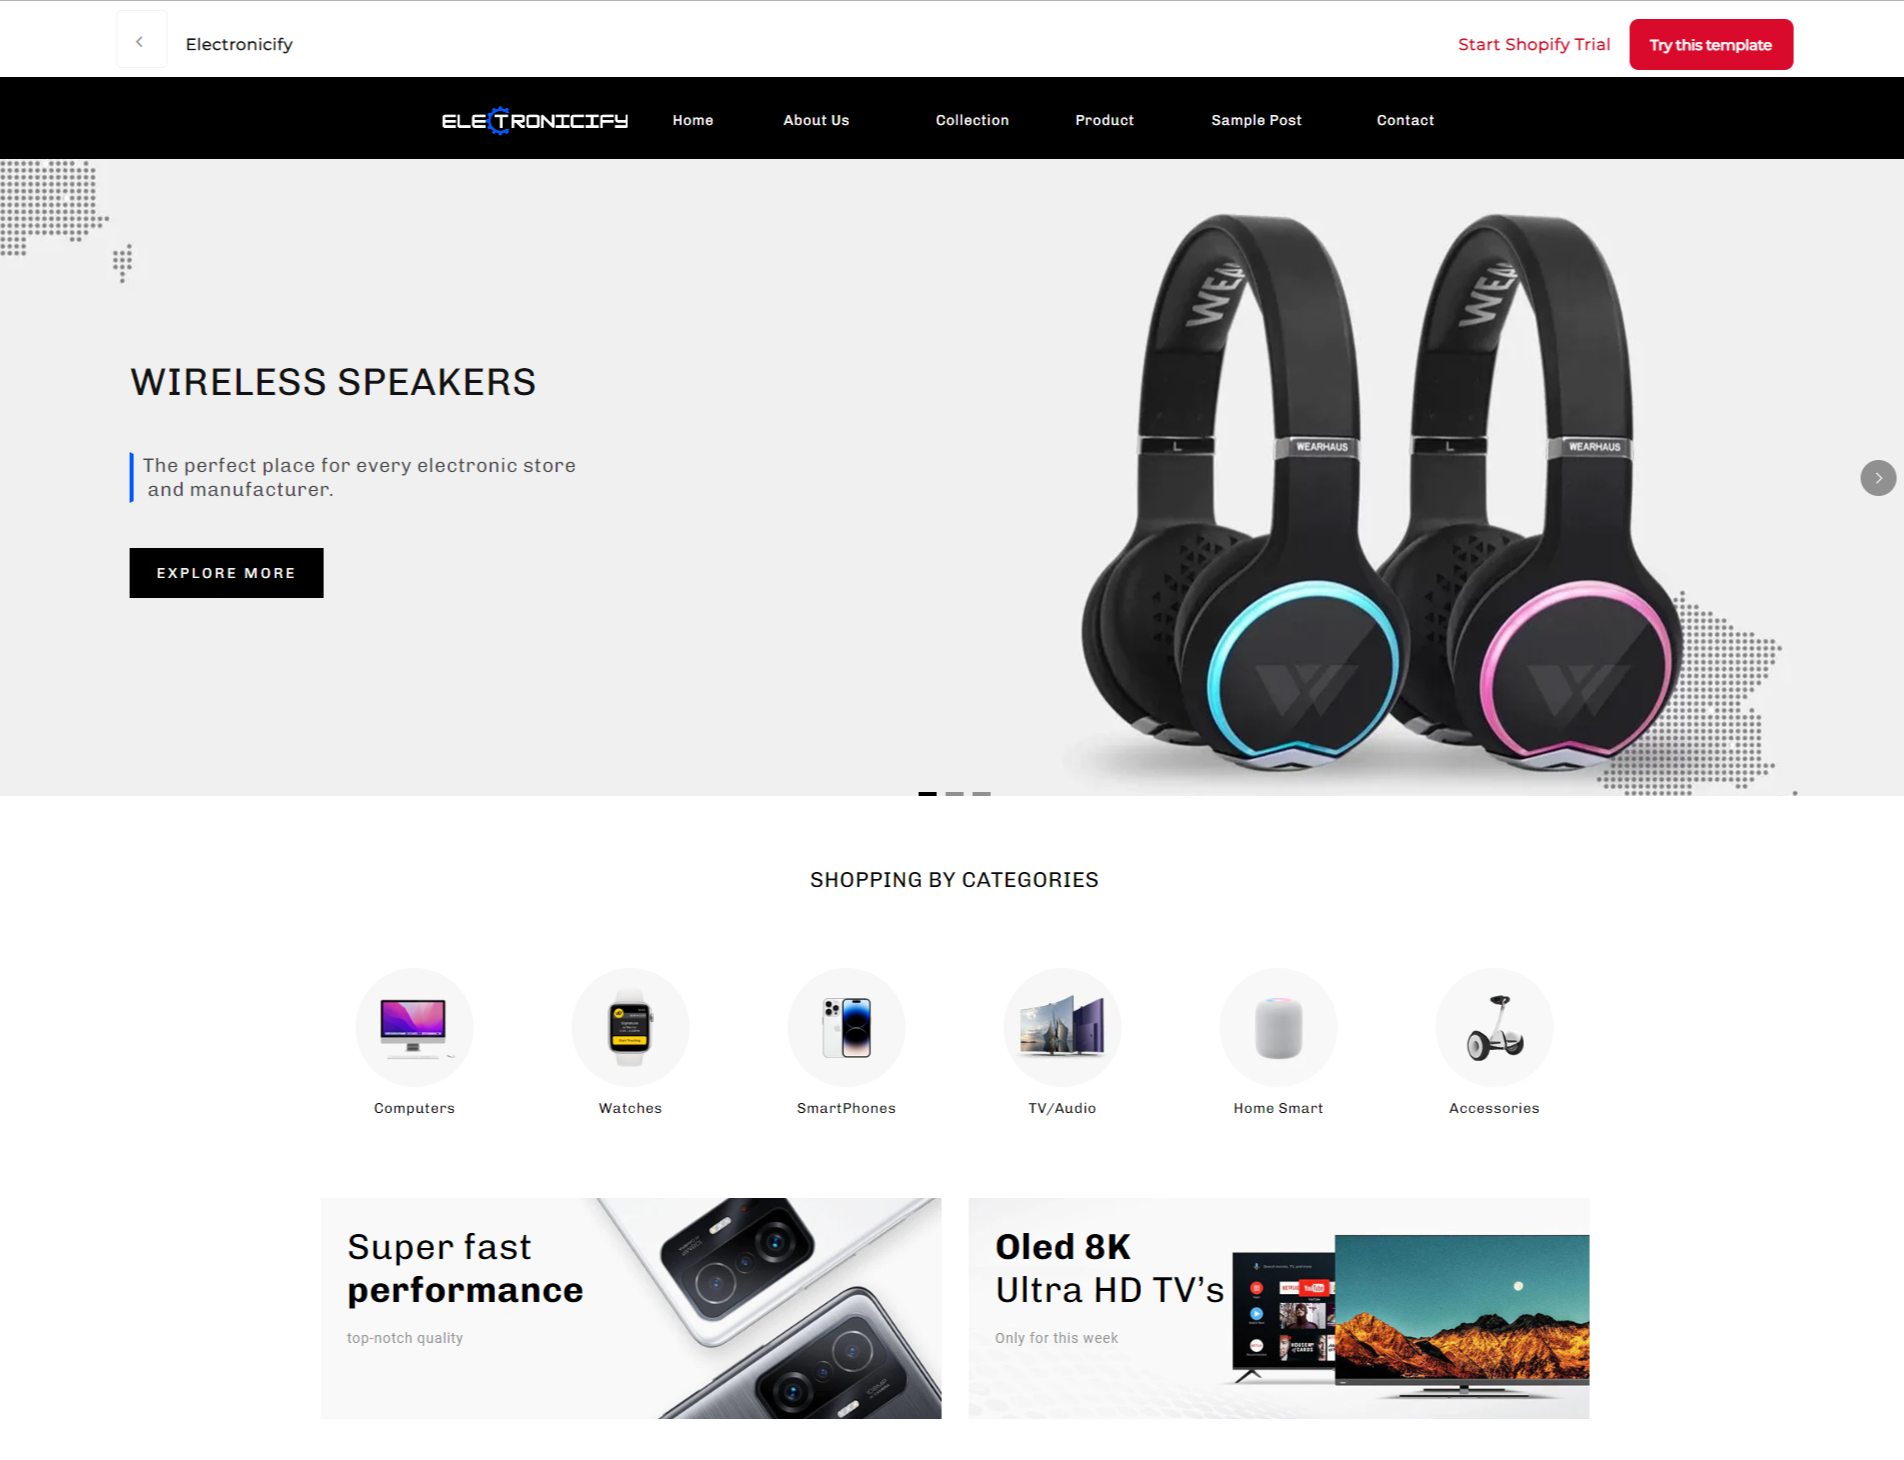Image resolution: width=1904 pixels, height=1460 pixels.
Task: Open the Accessories scooter icon
Action: (1494, 1027)
